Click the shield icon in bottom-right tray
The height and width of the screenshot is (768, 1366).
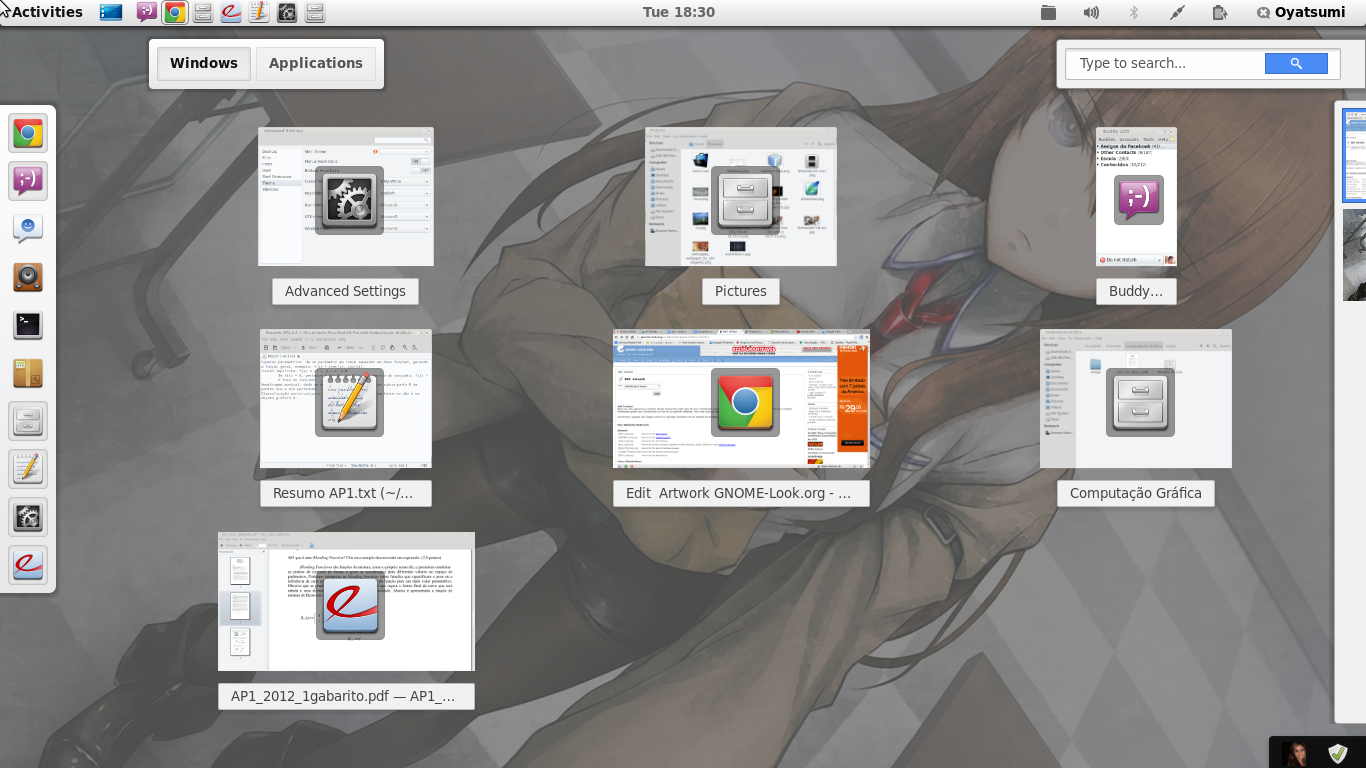(x=1338, y=753)
